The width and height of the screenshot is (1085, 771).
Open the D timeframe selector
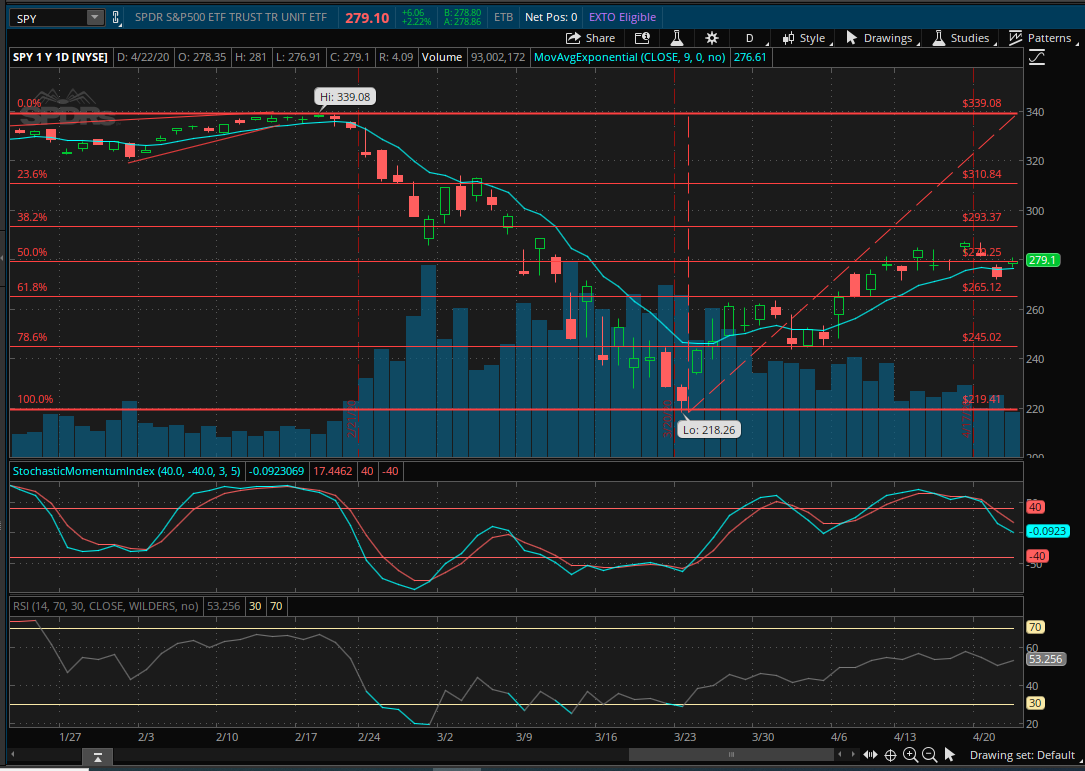pos(749,38)
